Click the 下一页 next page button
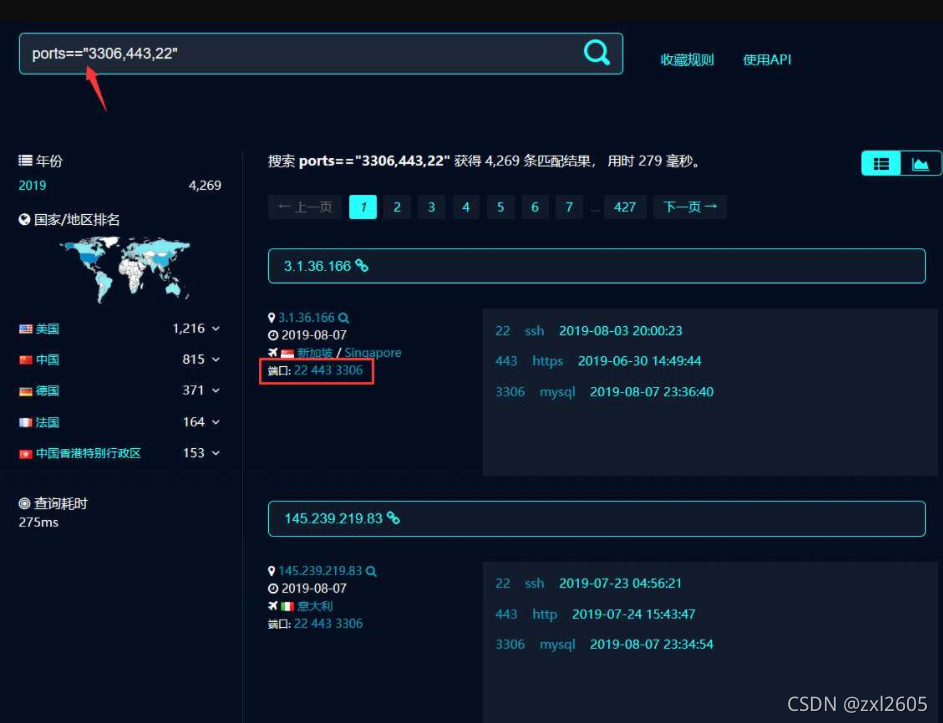 pyautogui.click(x=690, y=207)
